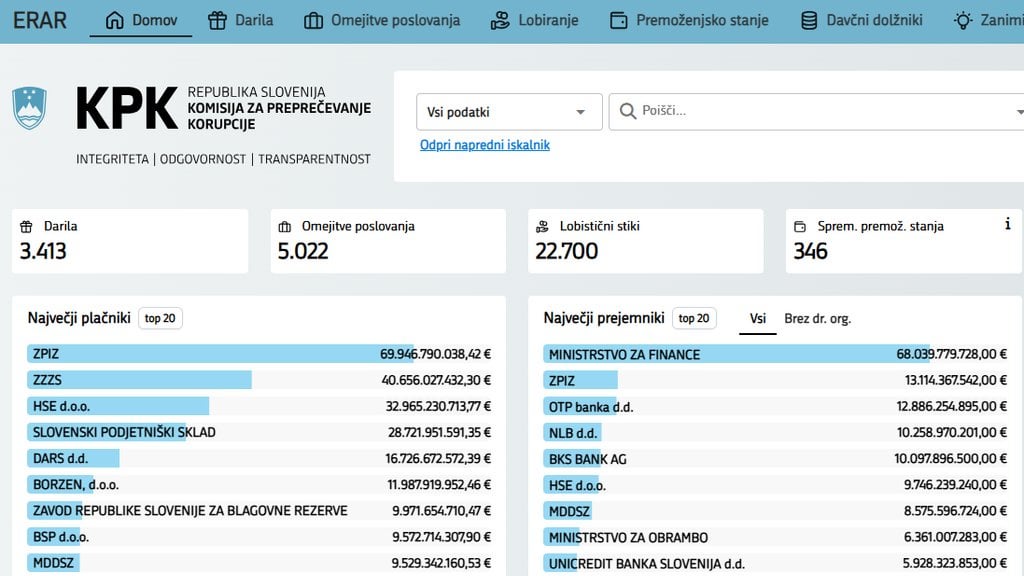Screen dimensions: 1024x576
Task: Select DARS d.d. payer row
Action: (x=259, y=458)
